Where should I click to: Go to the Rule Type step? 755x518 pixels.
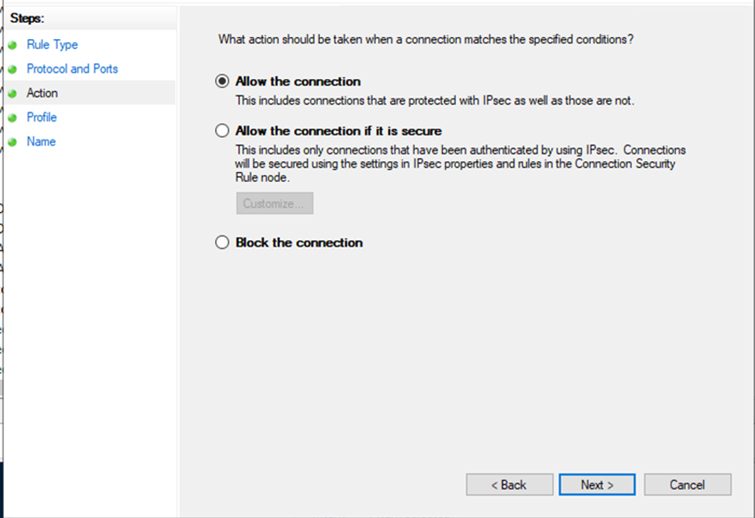52,45
